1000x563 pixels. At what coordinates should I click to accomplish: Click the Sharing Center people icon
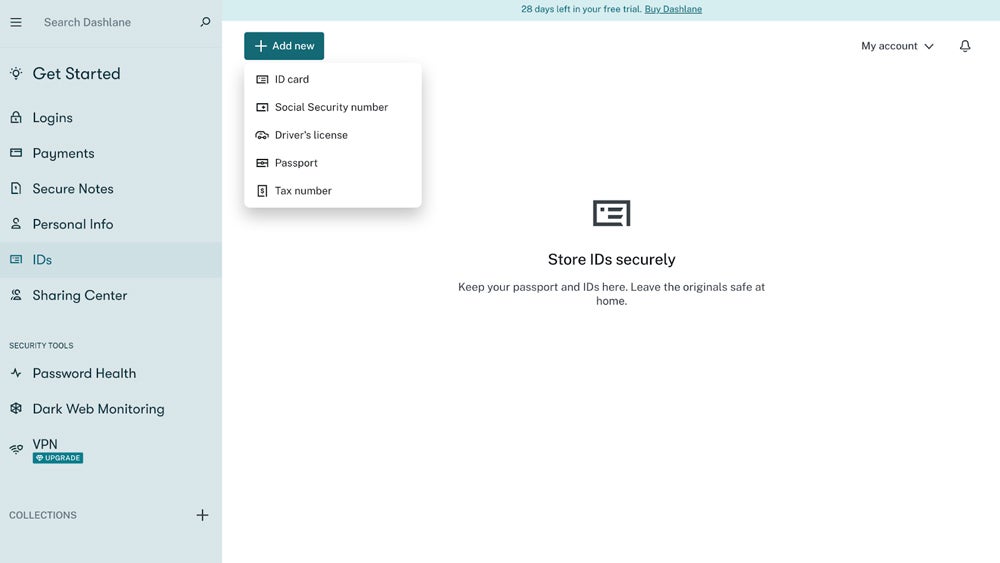tap(16, 295)
